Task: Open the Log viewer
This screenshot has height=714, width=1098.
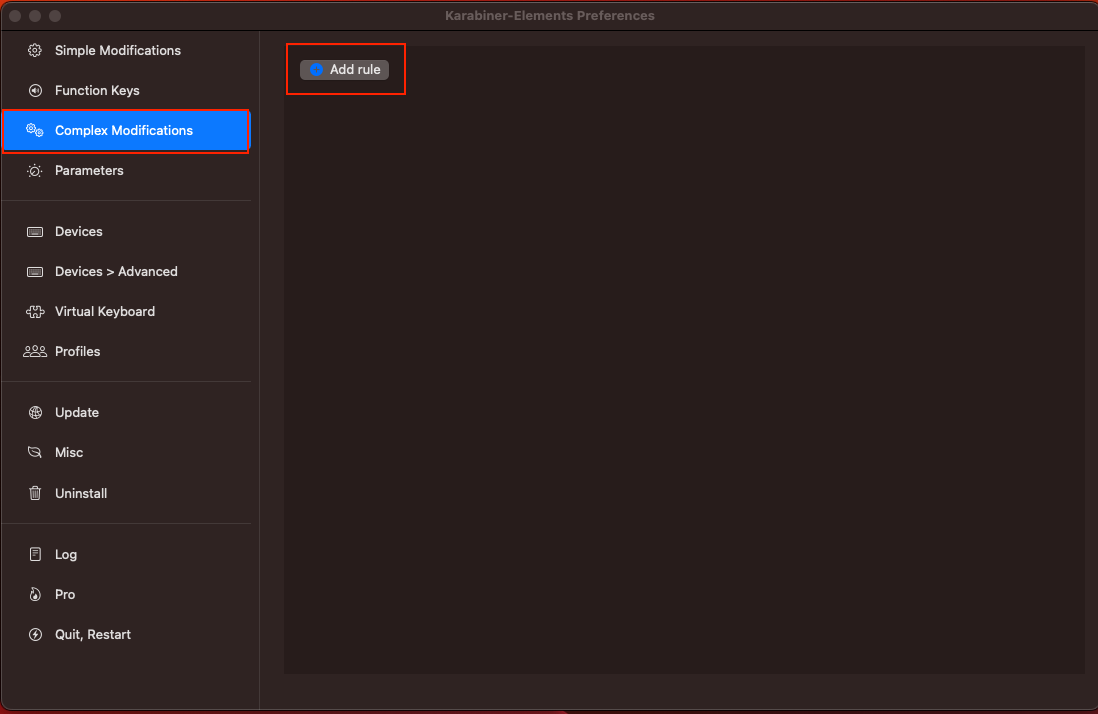Action: [66, 554]
